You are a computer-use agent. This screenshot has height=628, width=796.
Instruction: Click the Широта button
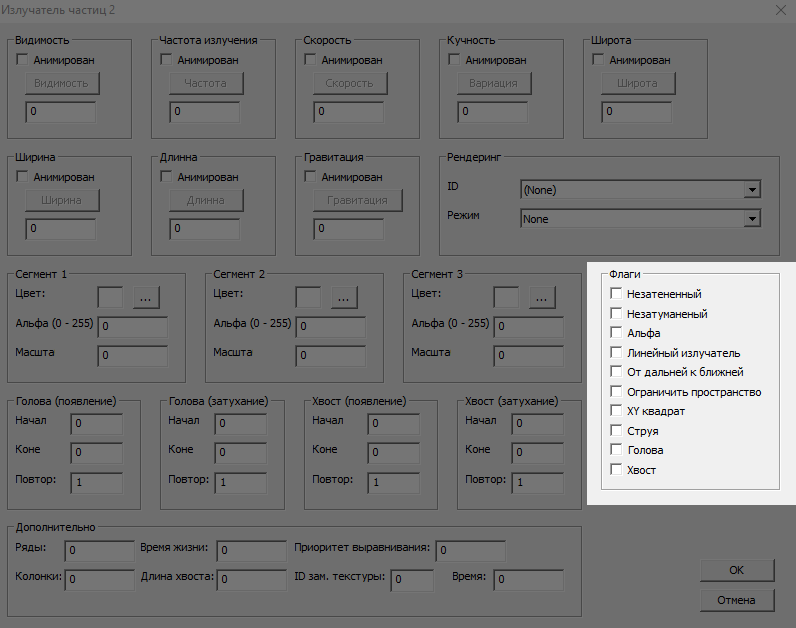(638, 83)
